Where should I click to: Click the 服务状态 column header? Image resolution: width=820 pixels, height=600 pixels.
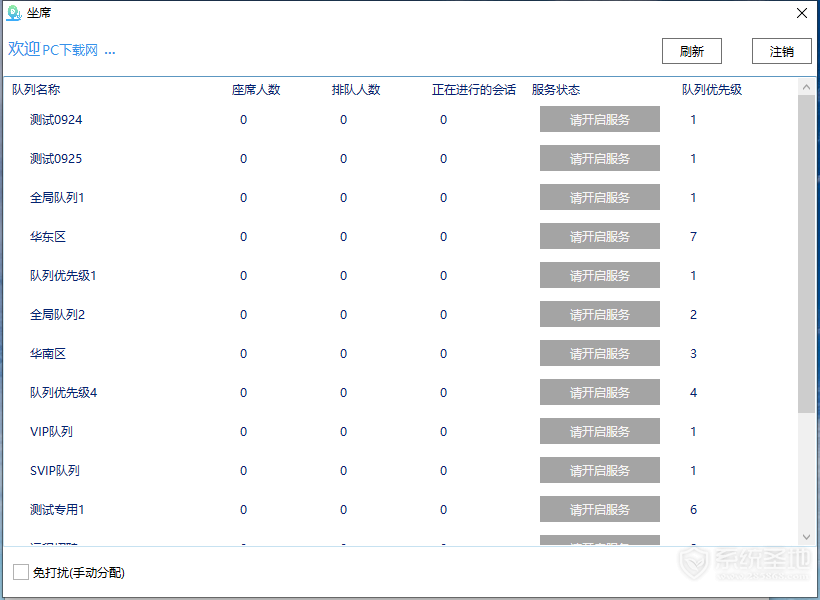tap(555, 89)
